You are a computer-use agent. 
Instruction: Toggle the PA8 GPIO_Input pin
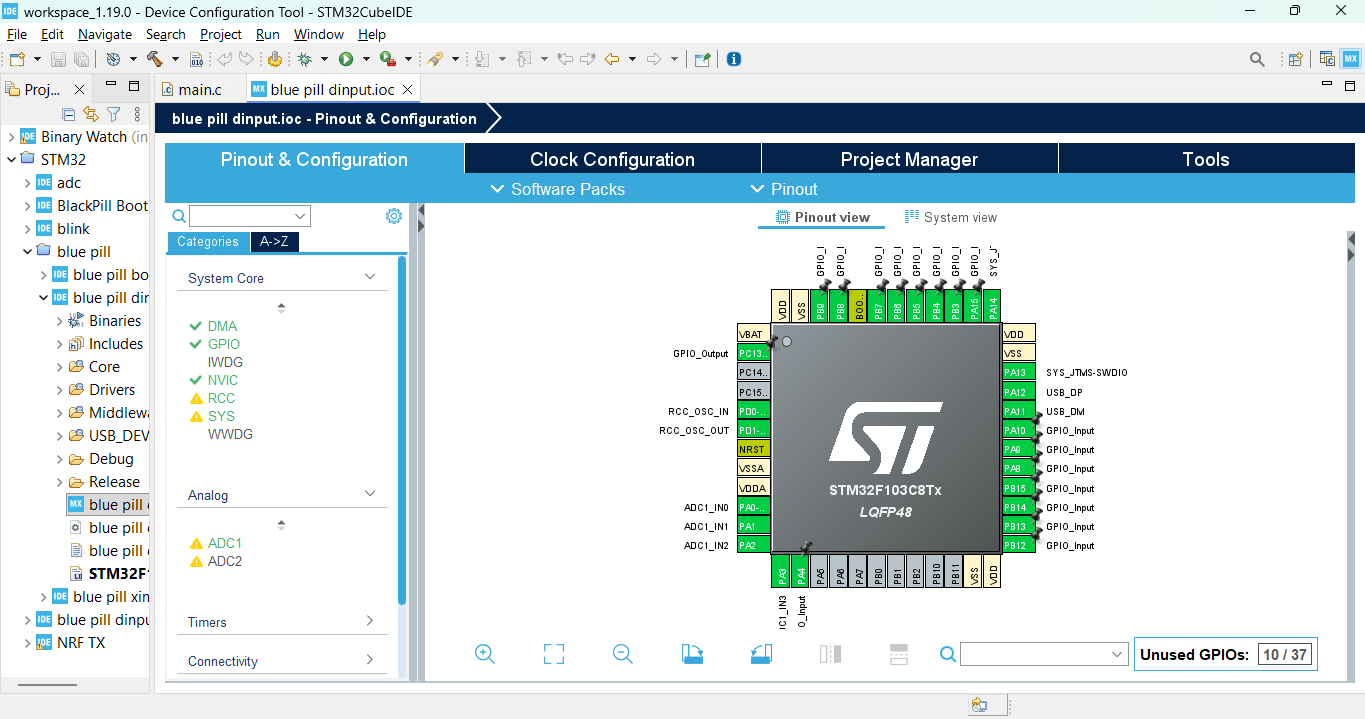1017,468
